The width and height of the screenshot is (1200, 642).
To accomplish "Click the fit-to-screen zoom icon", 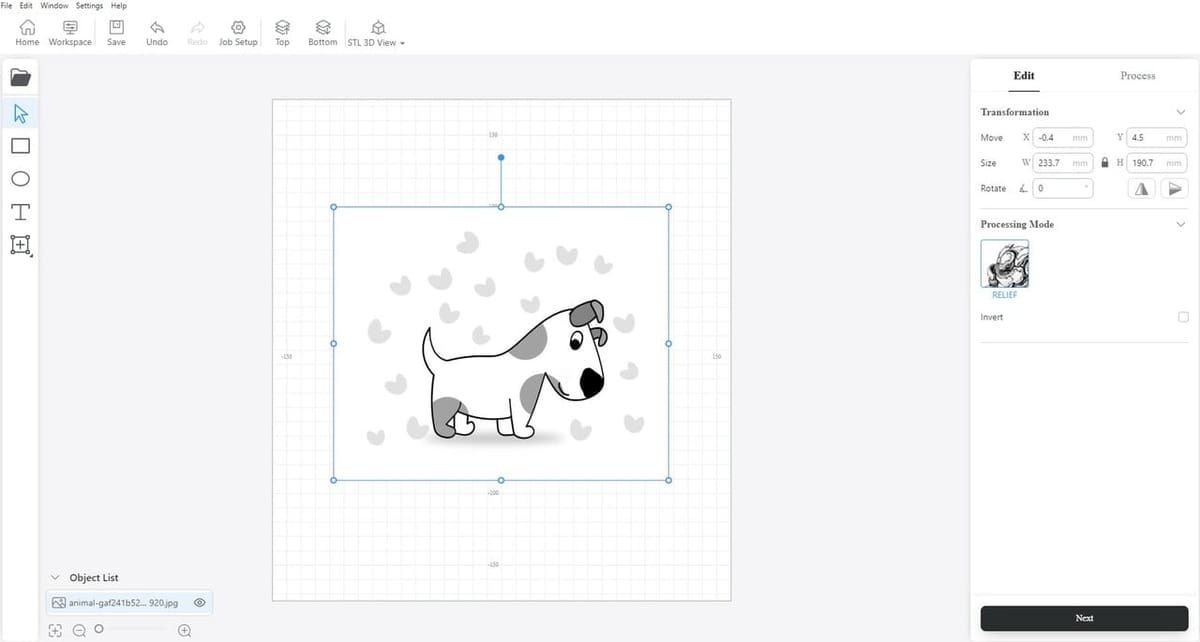I will pyautogui.click(x=55, y=630).
